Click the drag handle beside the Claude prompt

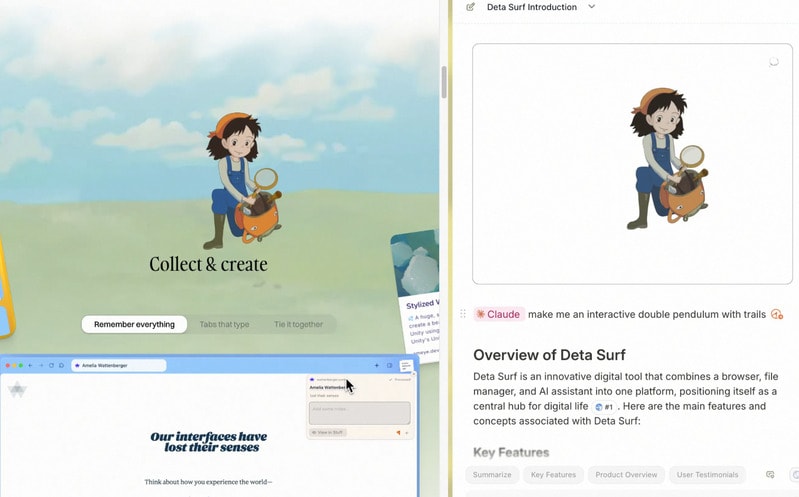click(462, 314)
